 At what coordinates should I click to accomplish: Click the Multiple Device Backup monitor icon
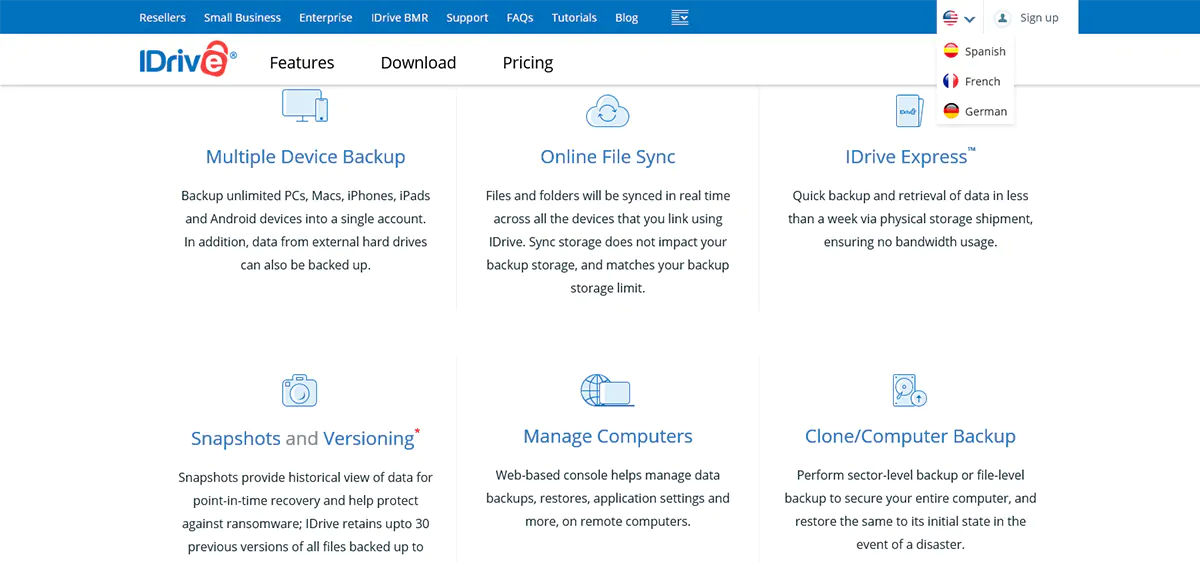tap(305, 106)
